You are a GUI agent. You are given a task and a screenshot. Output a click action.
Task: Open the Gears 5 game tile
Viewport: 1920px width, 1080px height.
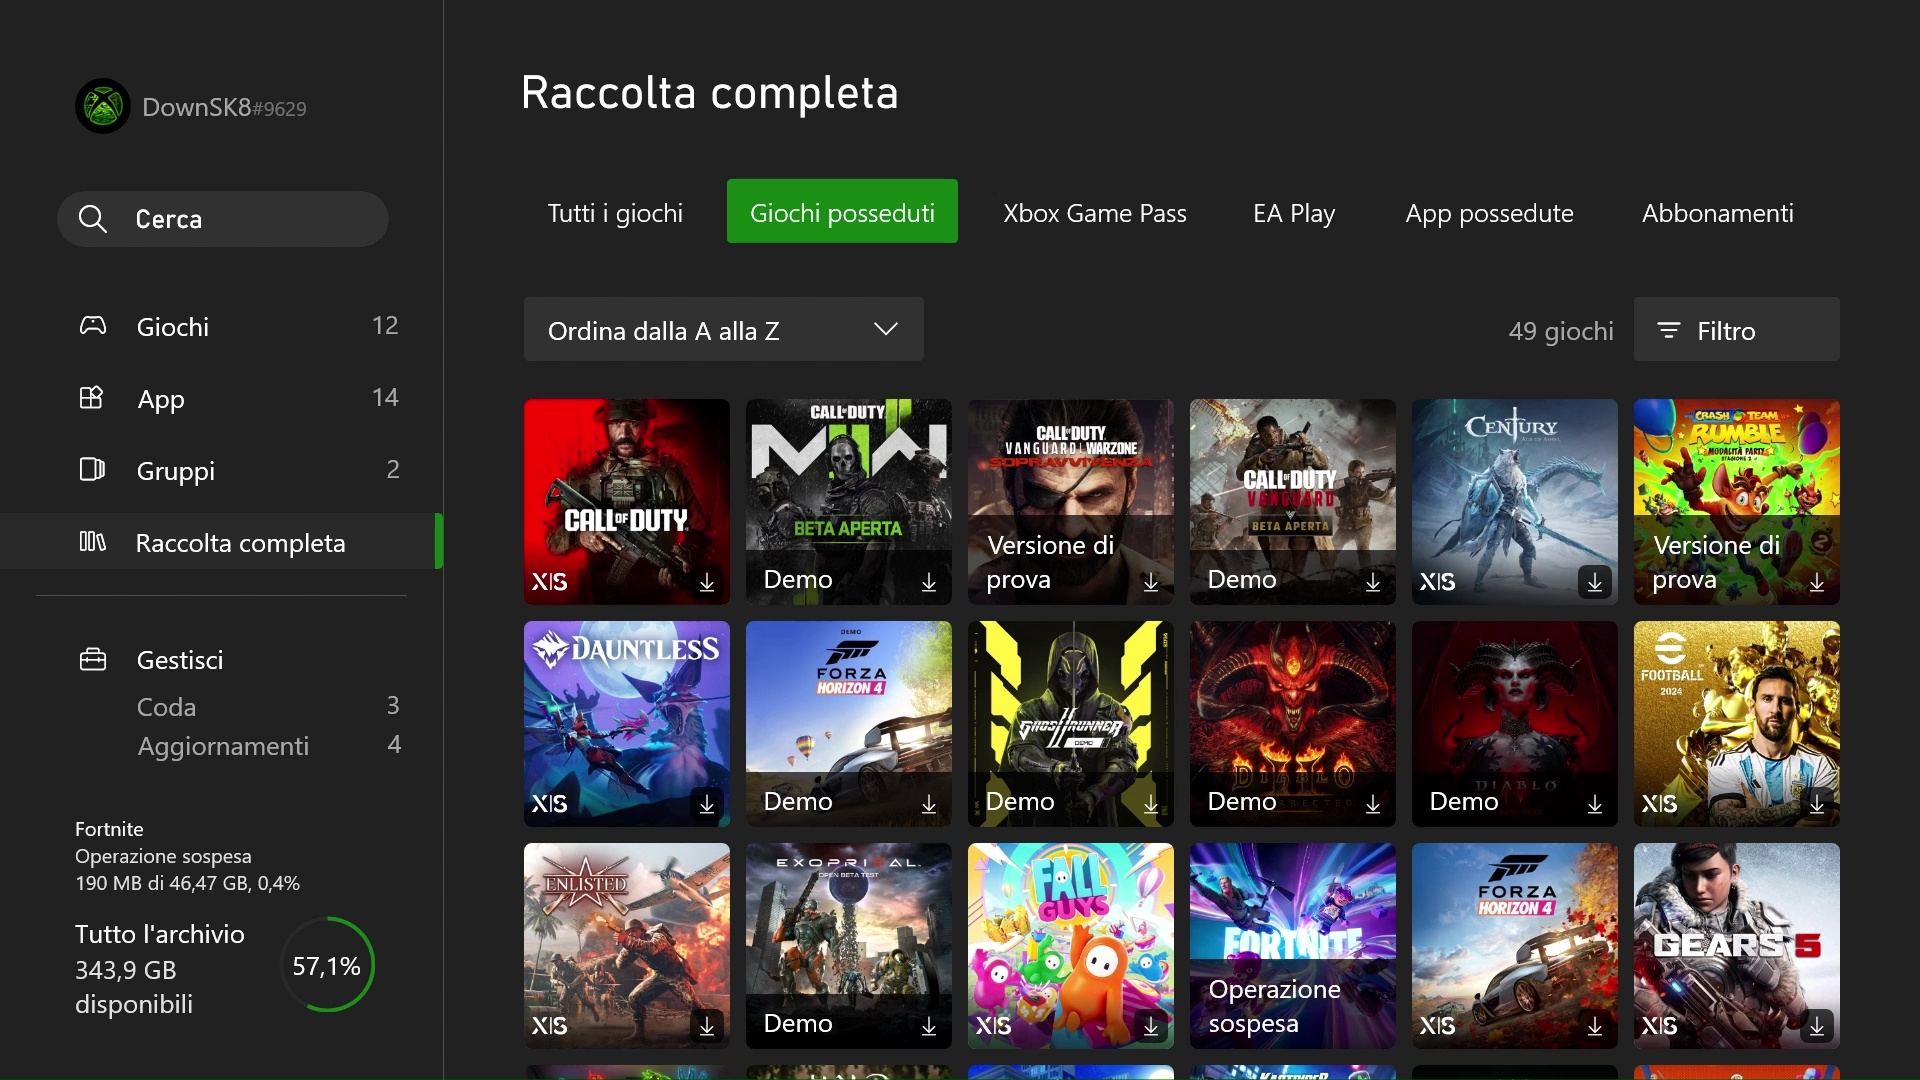(x=1737, y=946)
